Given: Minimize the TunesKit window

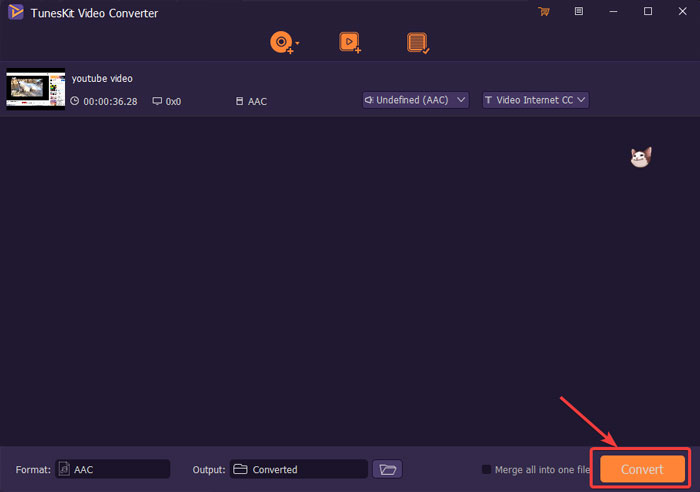Looking at the screenshot, I should tap(613, 12).
